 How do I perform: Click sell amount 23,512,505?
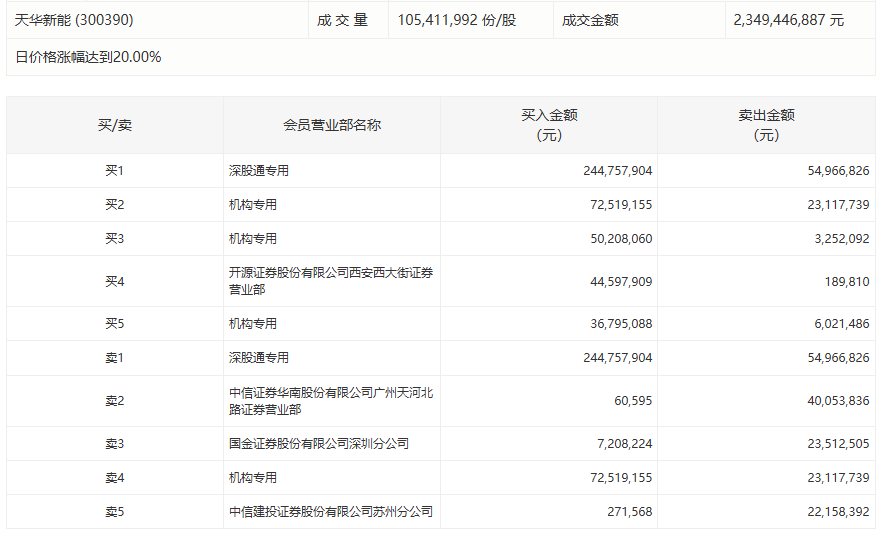[x=838, y=444]
